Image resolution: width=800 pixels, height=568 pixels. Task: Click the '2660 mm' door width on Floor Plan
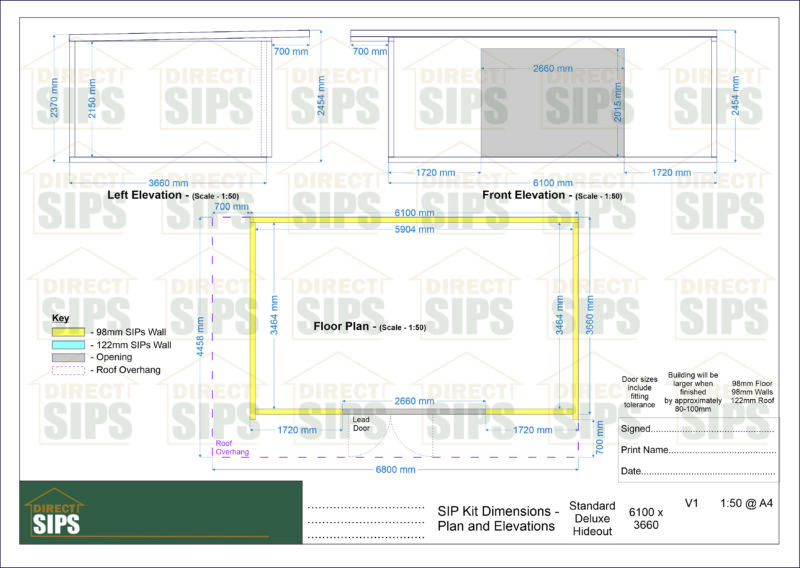click(x=414, y=401)
